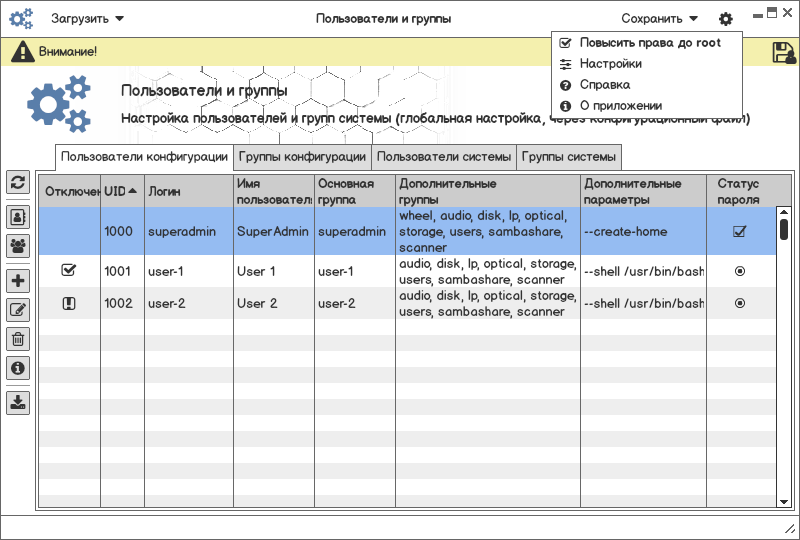Image resolution: width=800 pixels, height=540 pixels.
Task: Sort table by UID column header
Action: click(x=122, y=191)
